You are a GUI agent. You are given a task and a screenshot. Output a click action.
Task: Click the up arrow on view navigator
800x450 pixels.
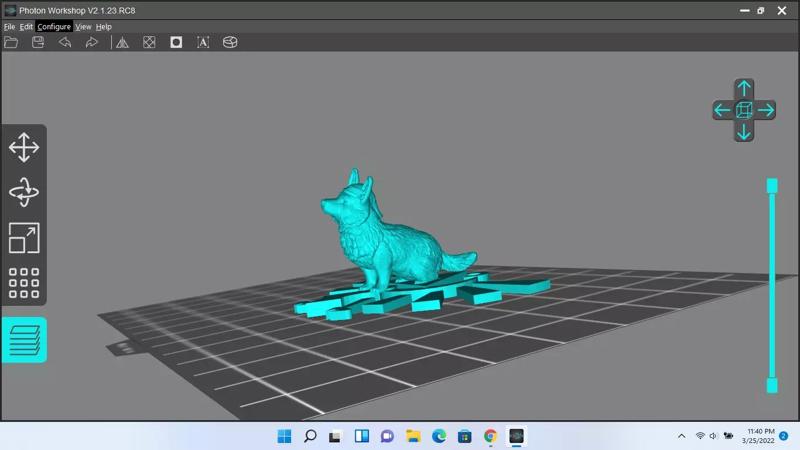744,89
